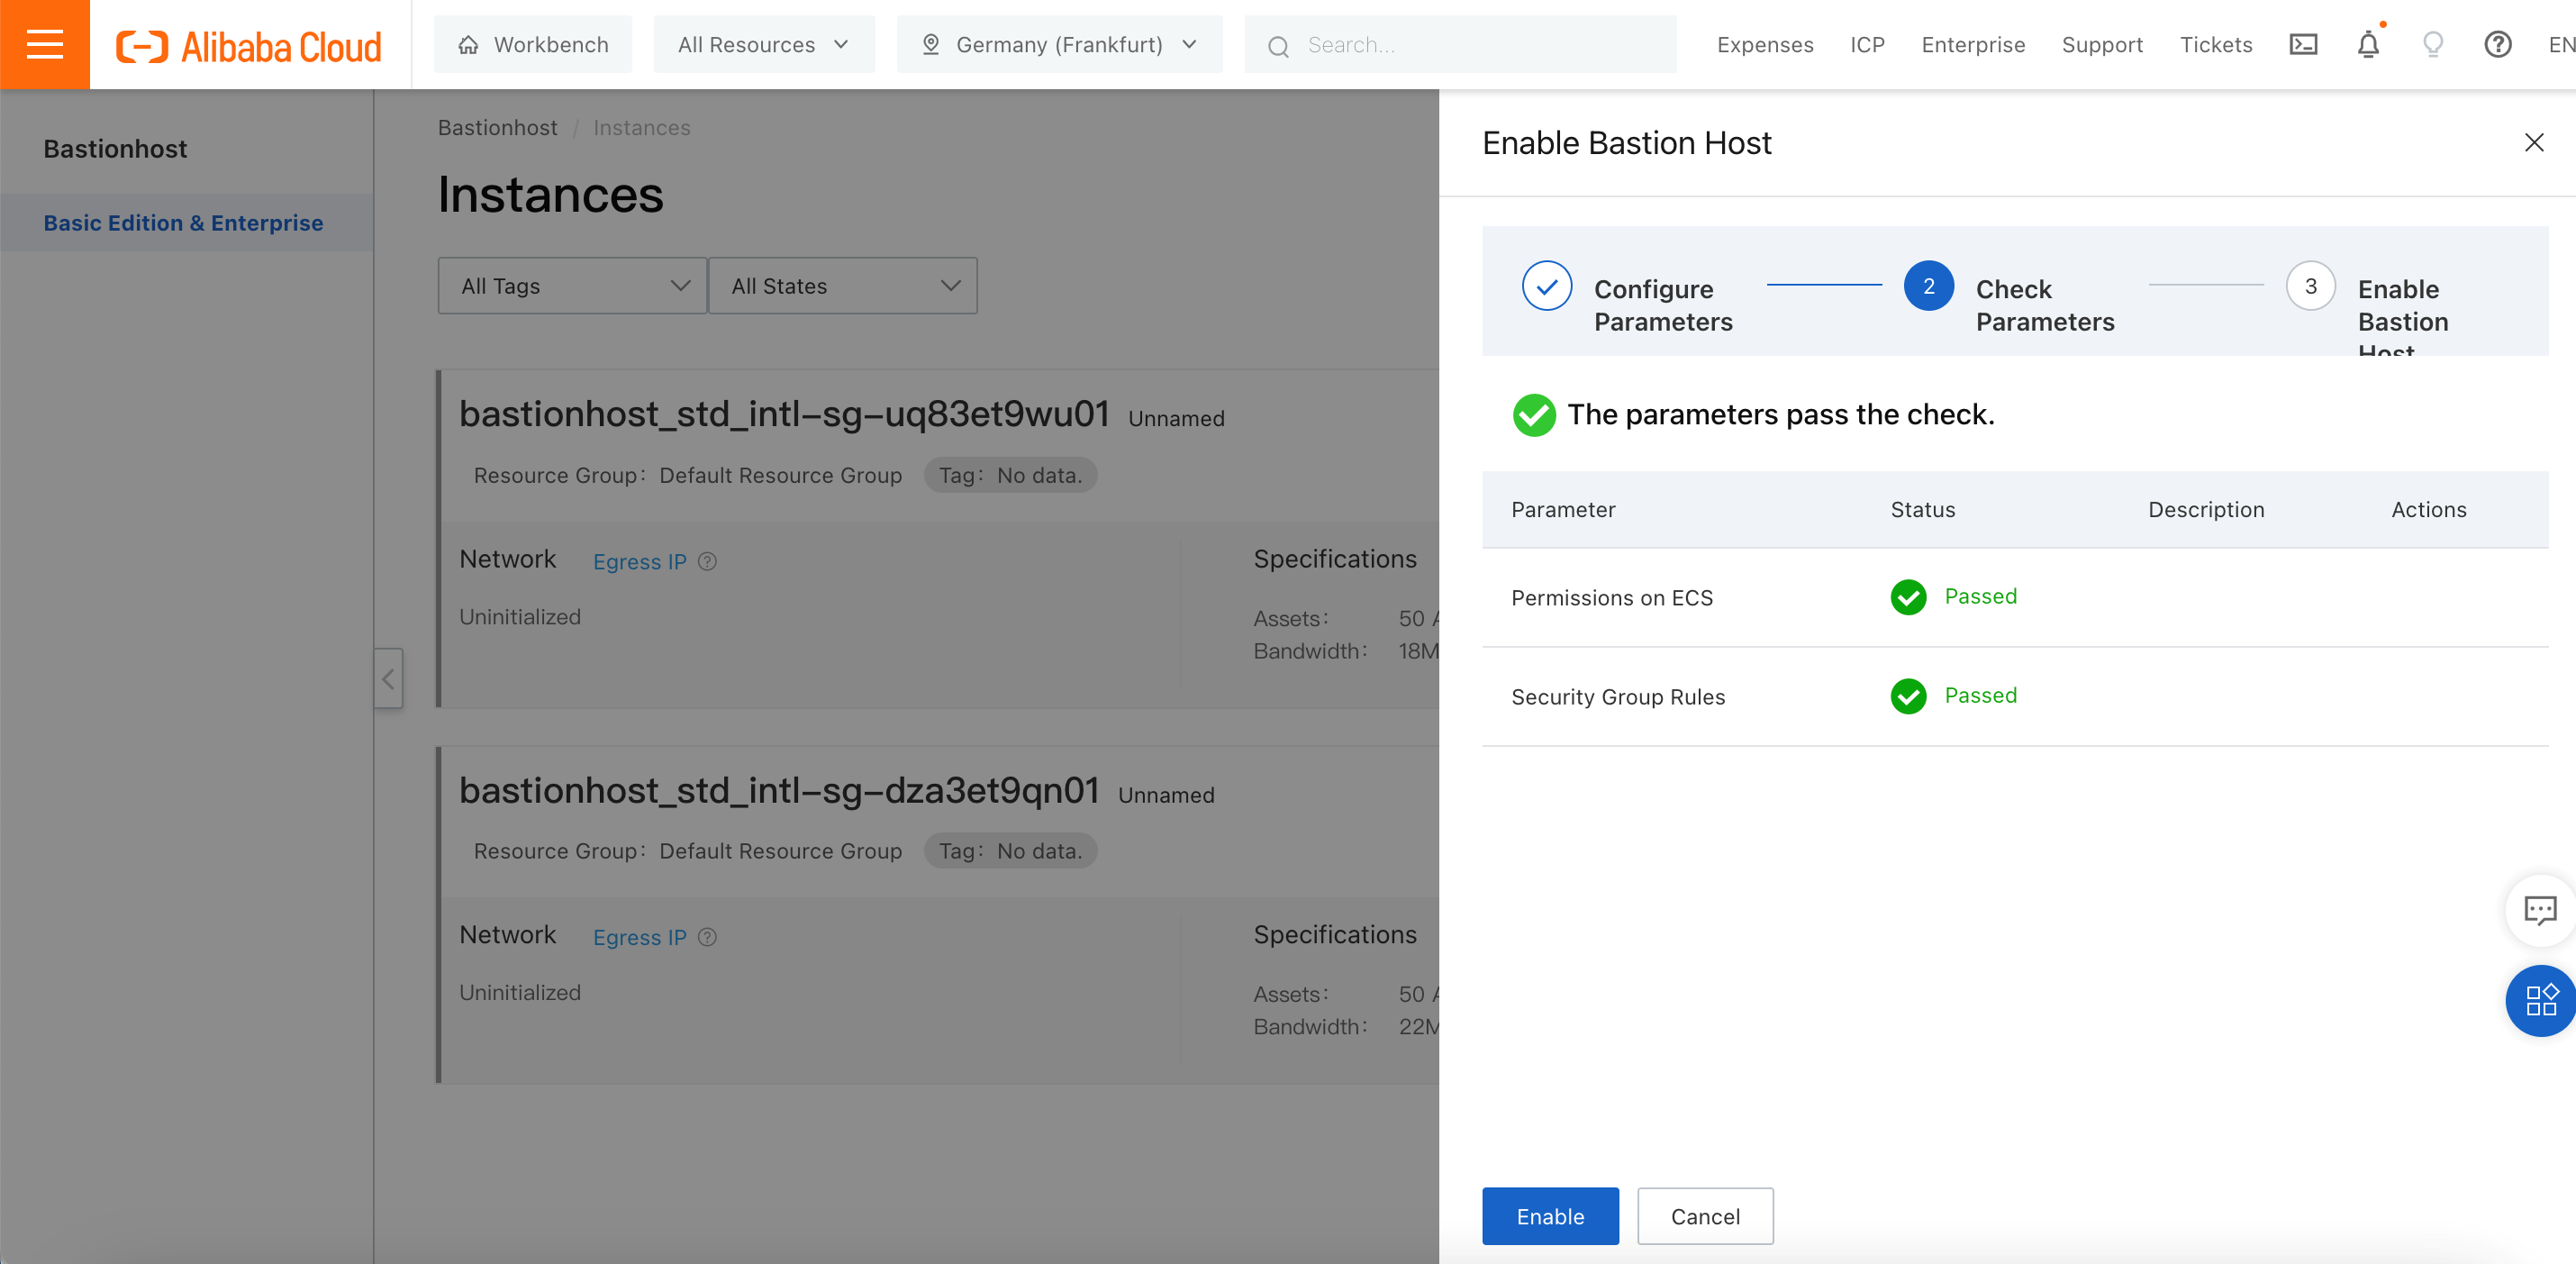Click Egress IP help icon of uq83et9wu01 instance
This screenshot has height=1264, width=2576.
[x=707, y=561]
